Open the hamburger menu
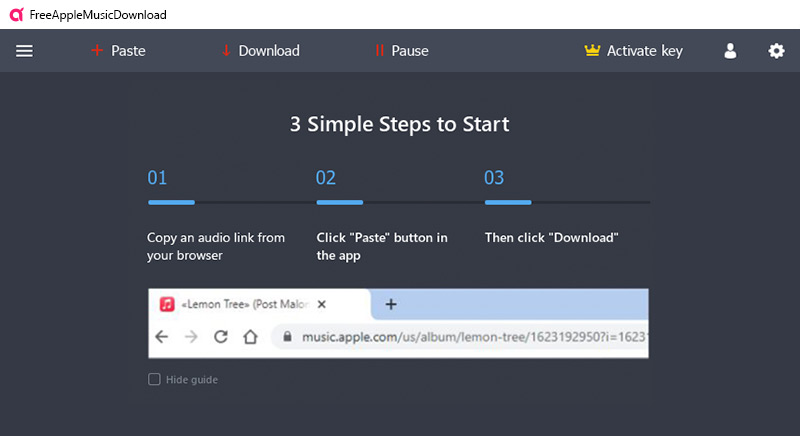Image resolution: width=800 pixels, height=436 pixels. [x=24, y=51]
